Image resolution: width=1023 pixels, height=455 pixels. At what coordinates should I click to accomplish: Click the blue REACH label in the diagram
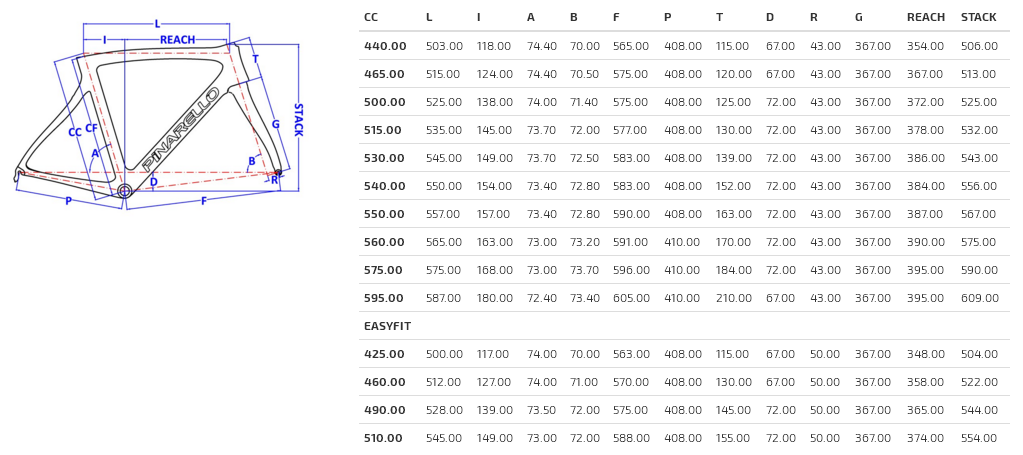point(177,40)
